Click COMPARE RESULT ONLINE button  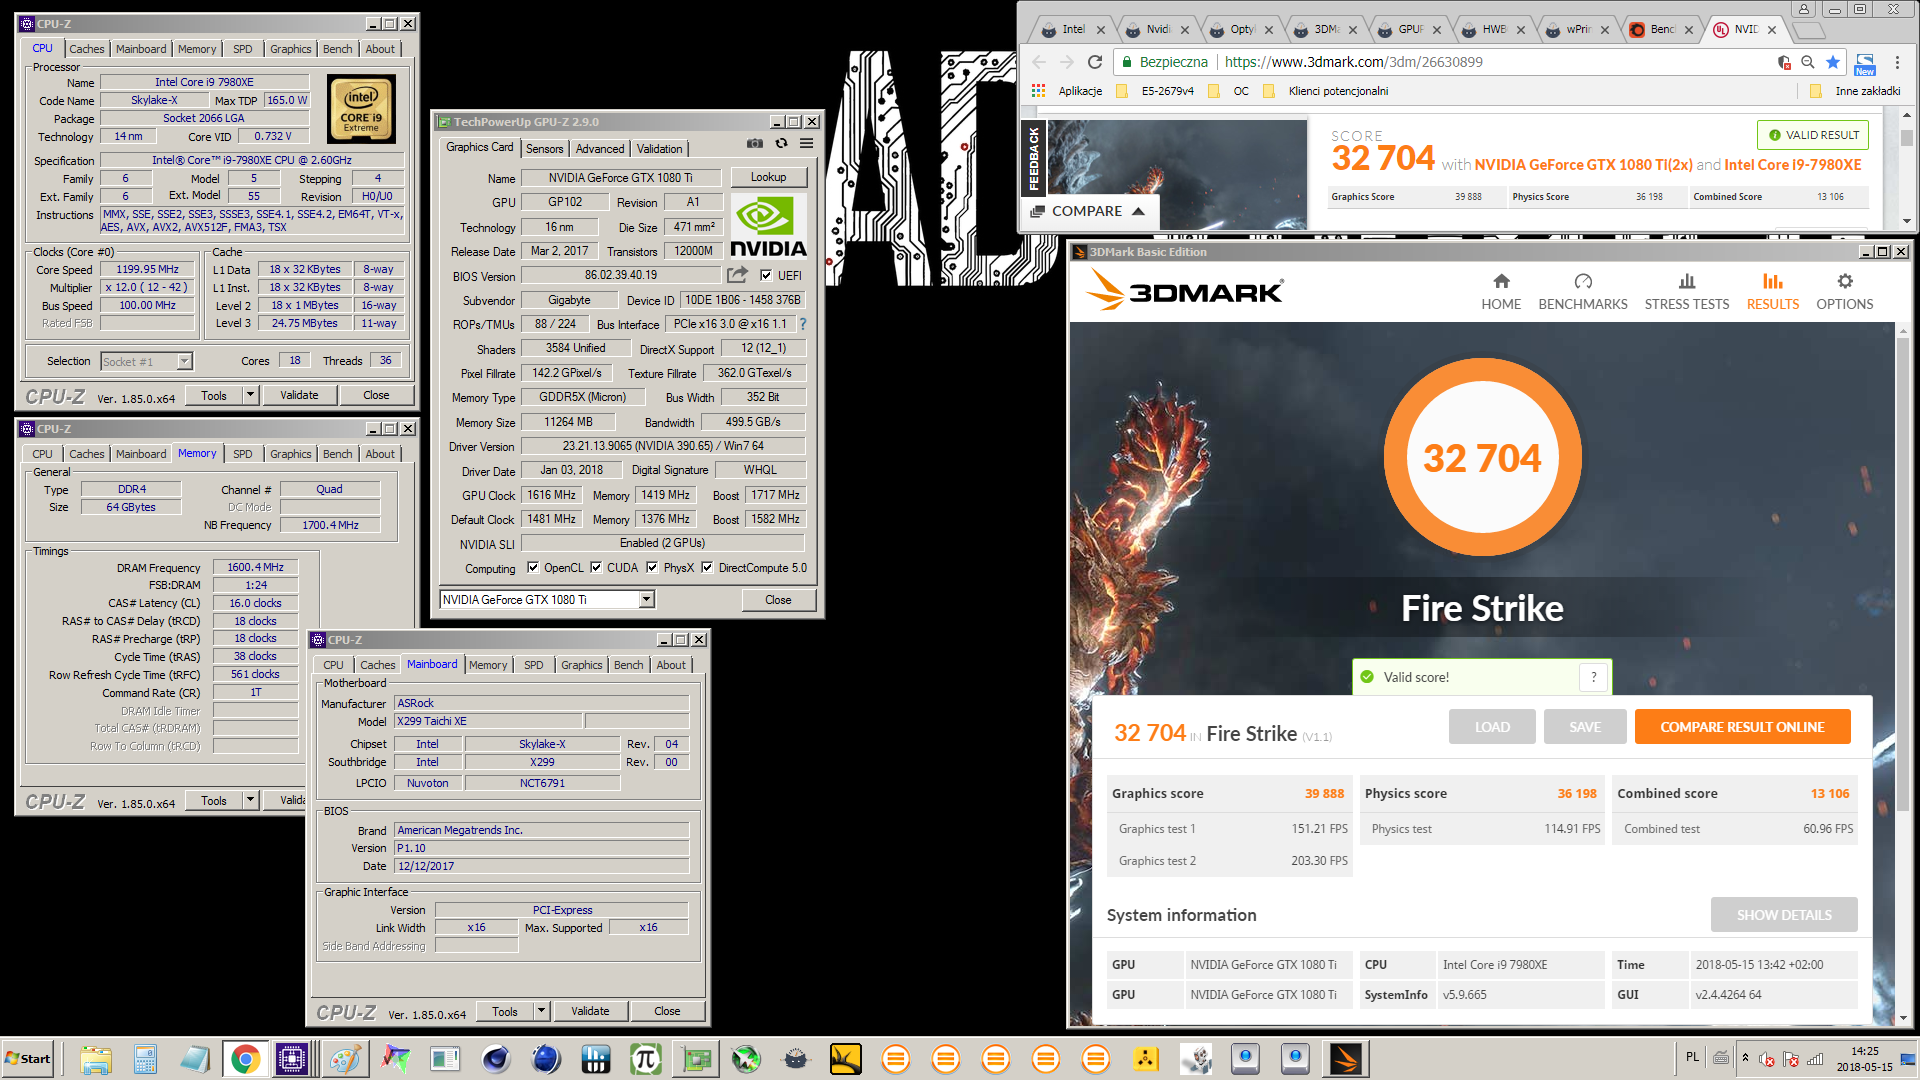pos(1742,727)
